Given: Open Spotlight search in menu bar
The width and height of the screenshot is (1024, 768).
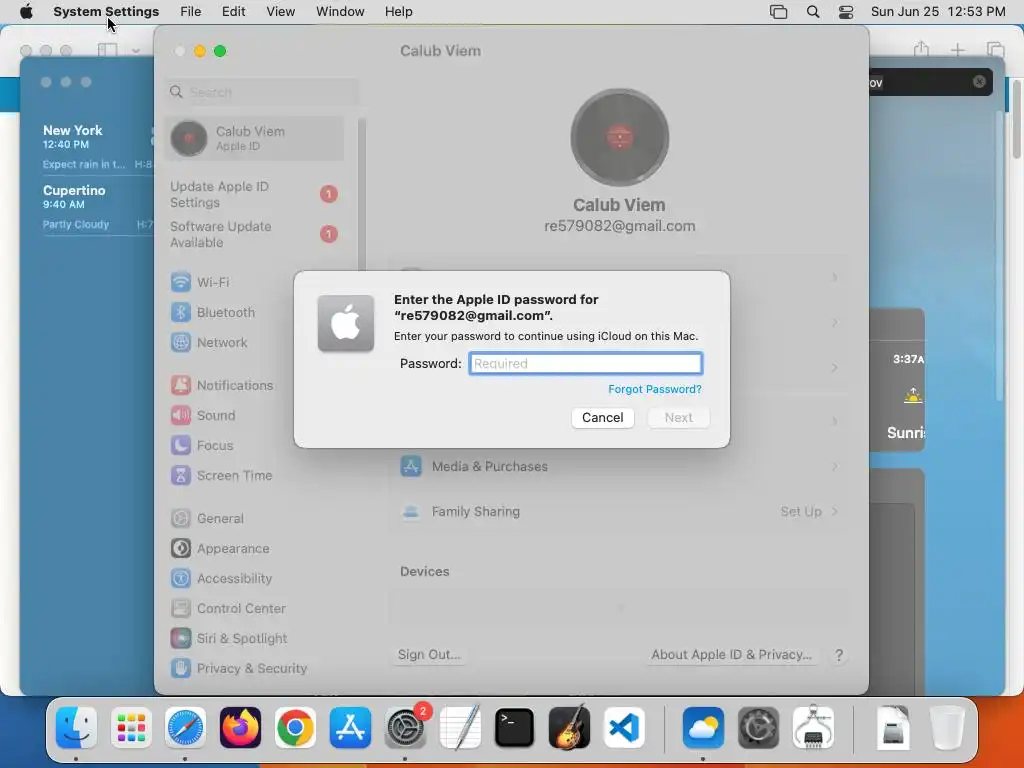Looking at the screenshot, I should tap(813, 12).
